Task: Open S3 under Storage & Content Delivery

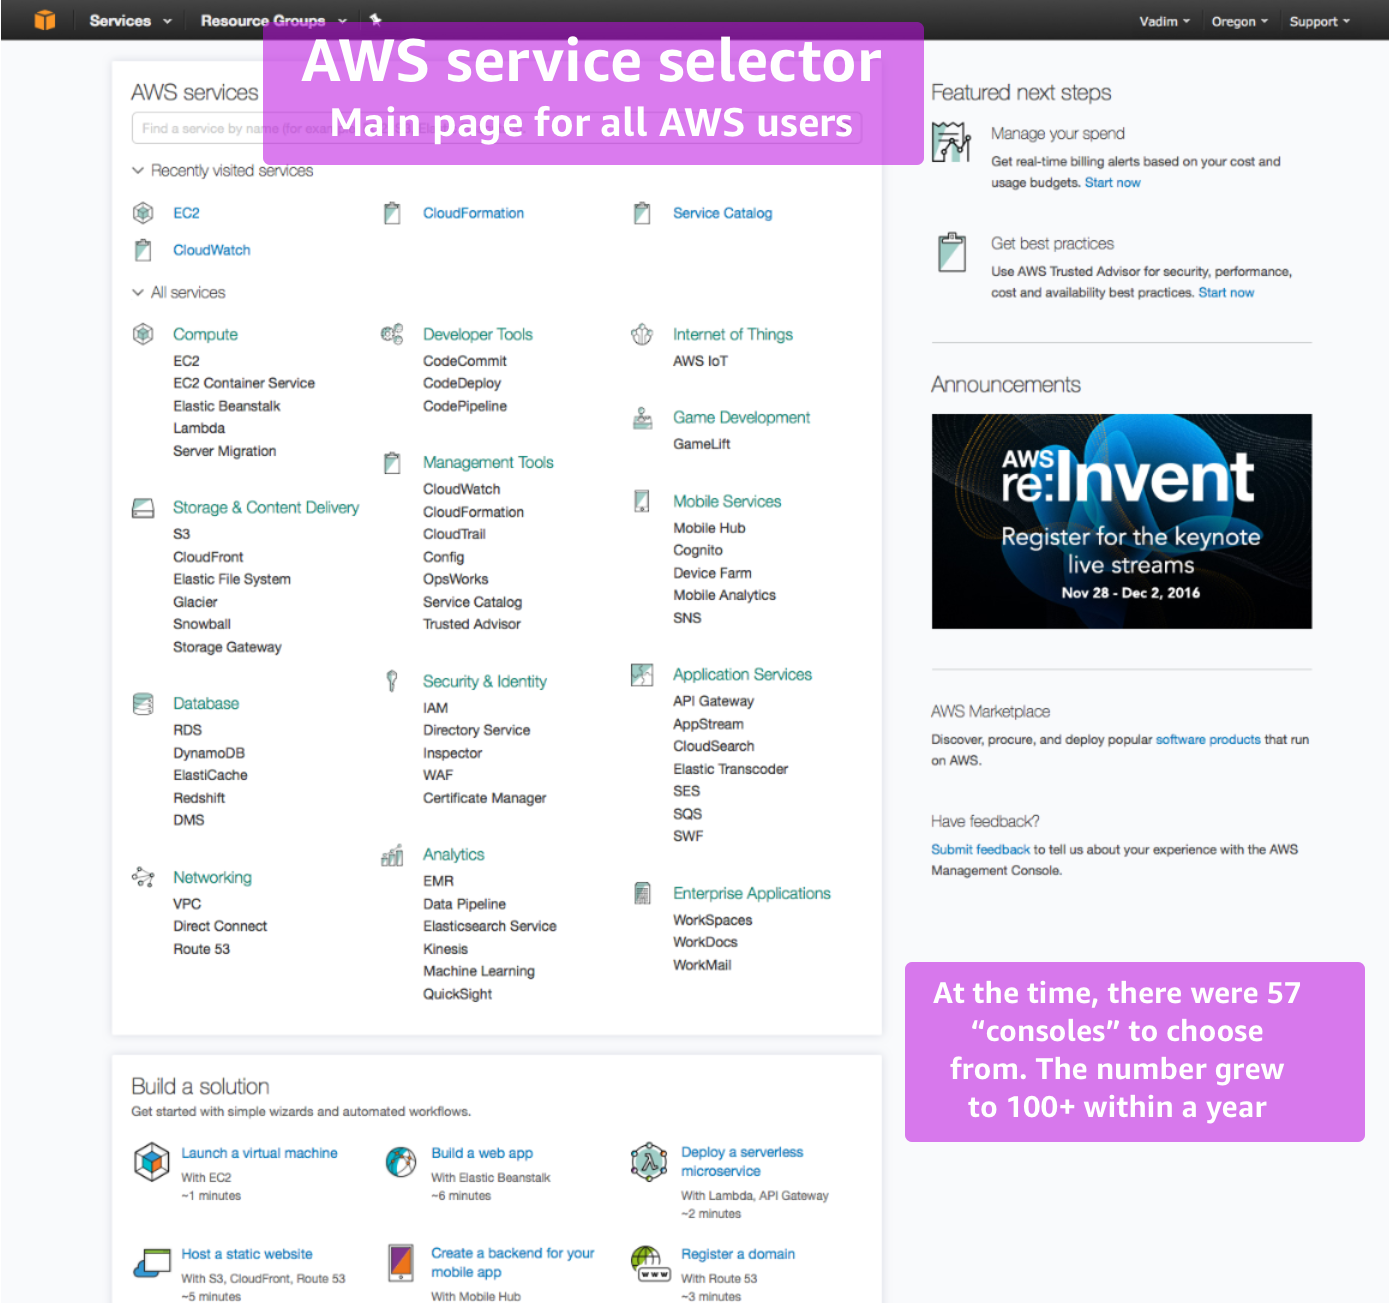Action: tap(181, 534)
